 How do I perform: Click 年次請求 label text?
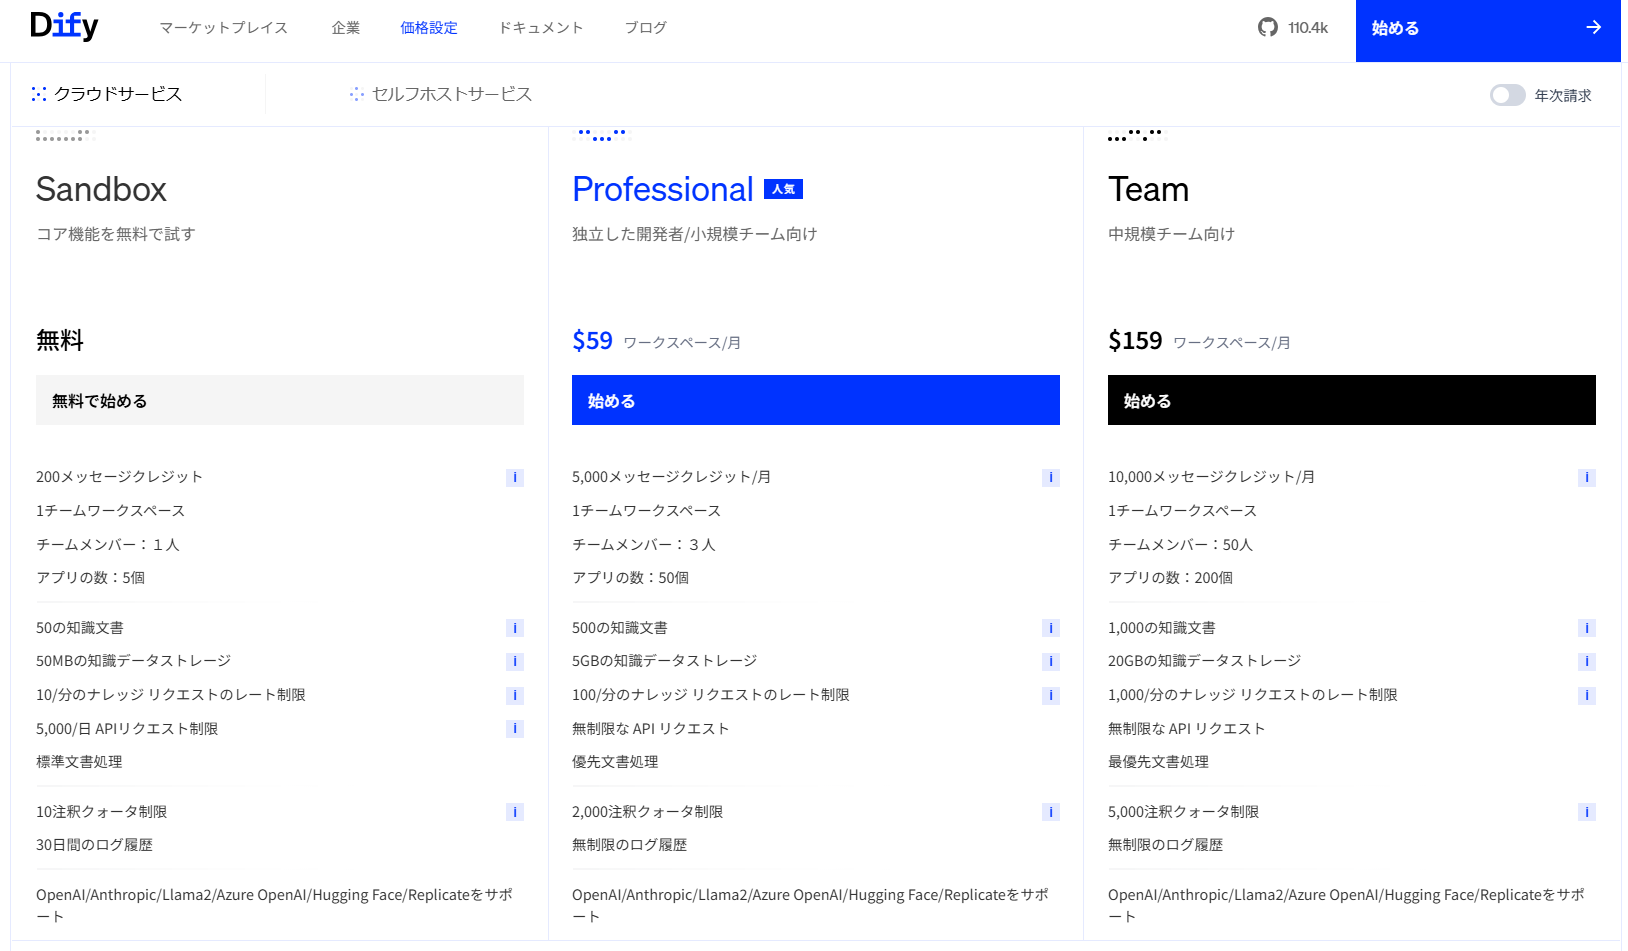(x=1563, y=96)
